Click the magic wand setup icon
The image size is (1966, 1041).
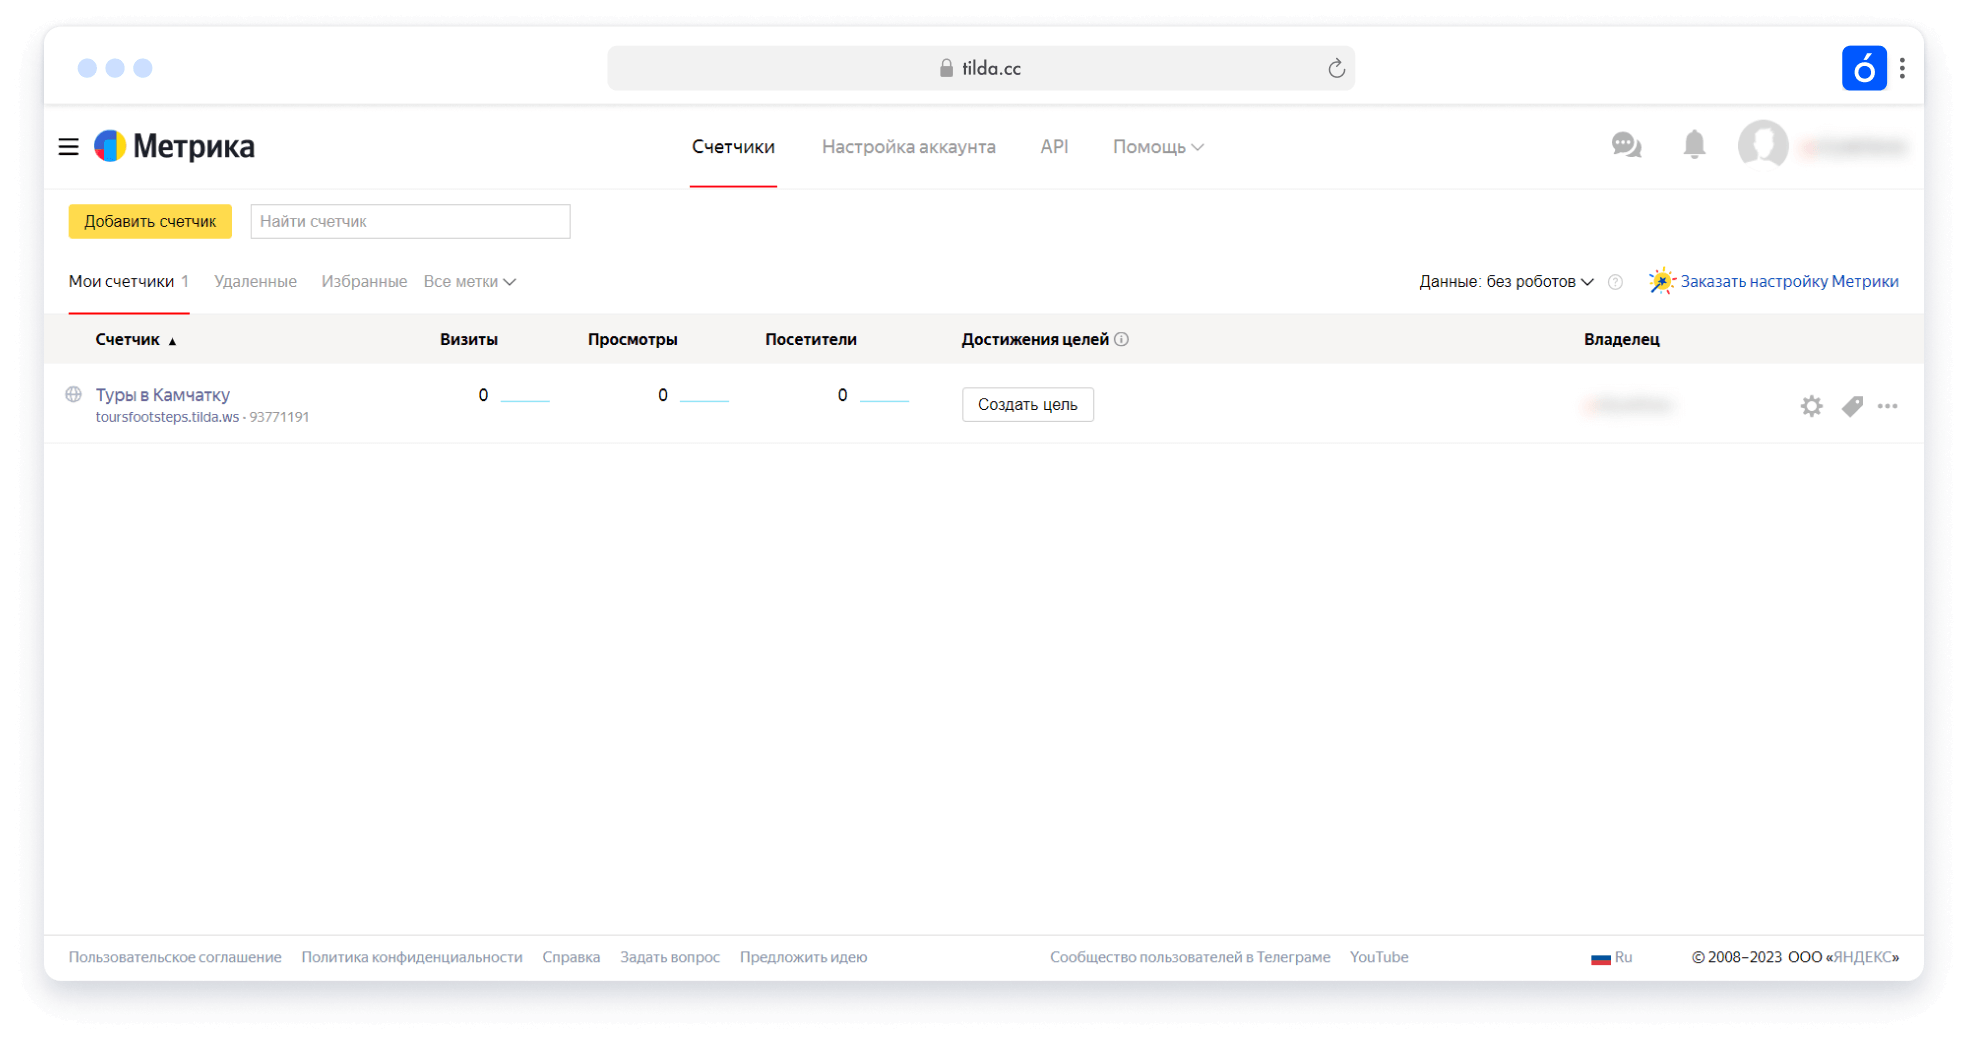coord(1661,281)
